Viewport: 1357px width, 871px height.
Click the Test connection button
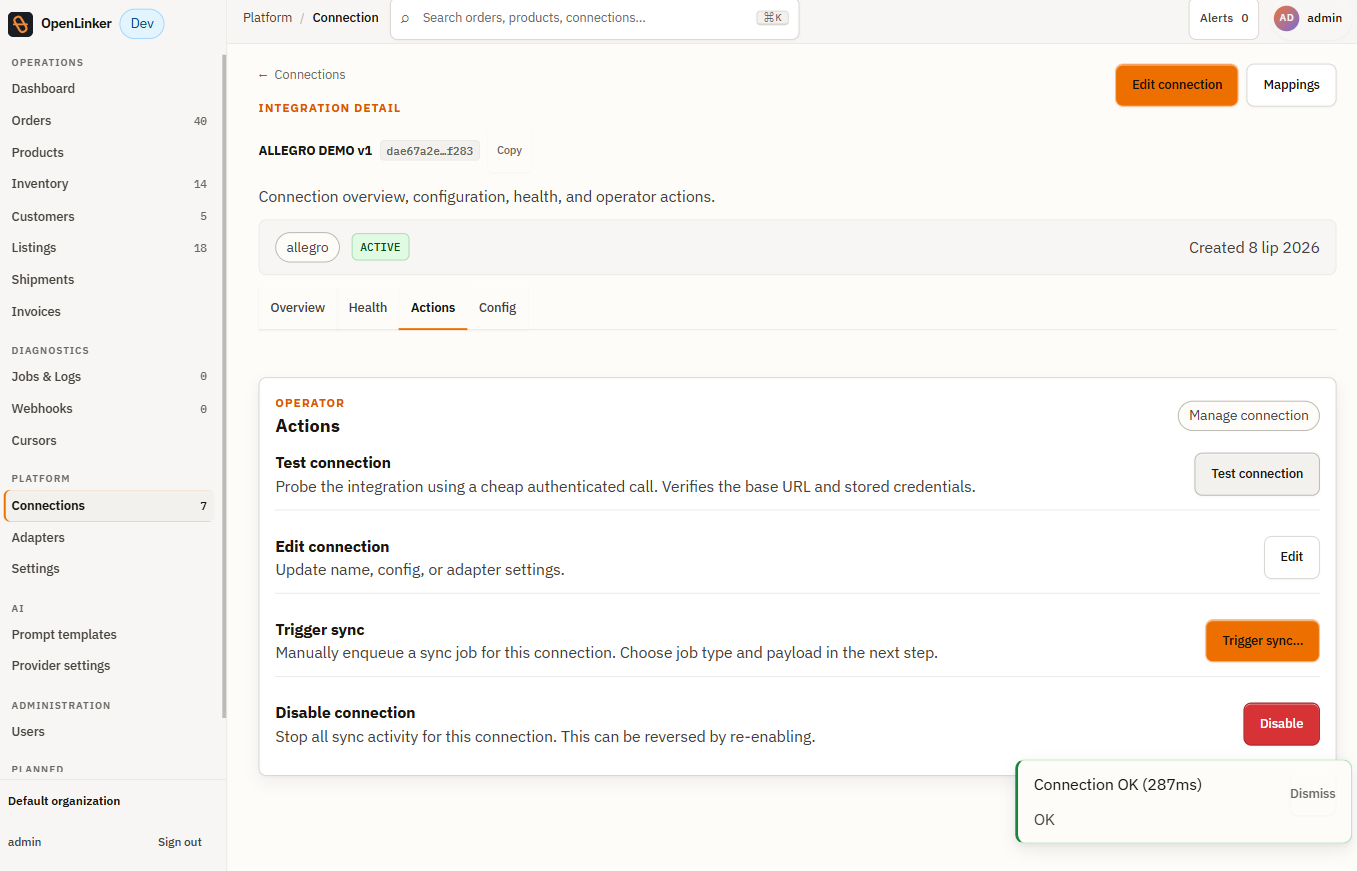coord(1257,474)
